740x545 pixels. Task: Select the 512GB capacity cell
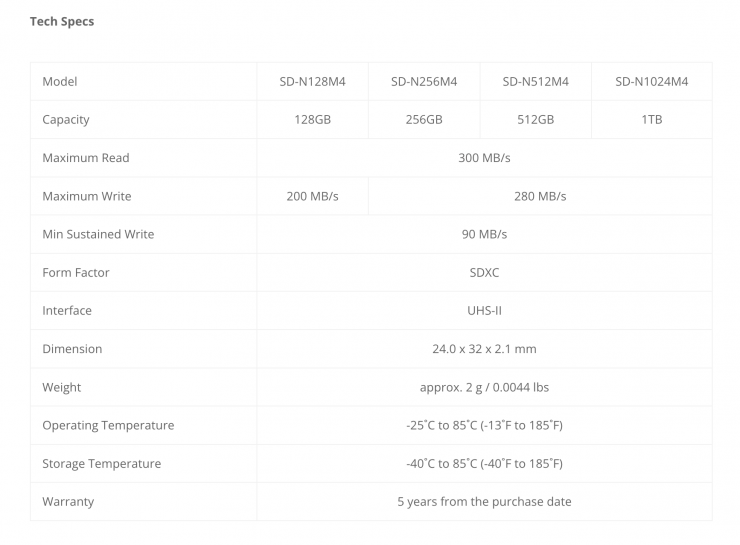pos(536,120)
